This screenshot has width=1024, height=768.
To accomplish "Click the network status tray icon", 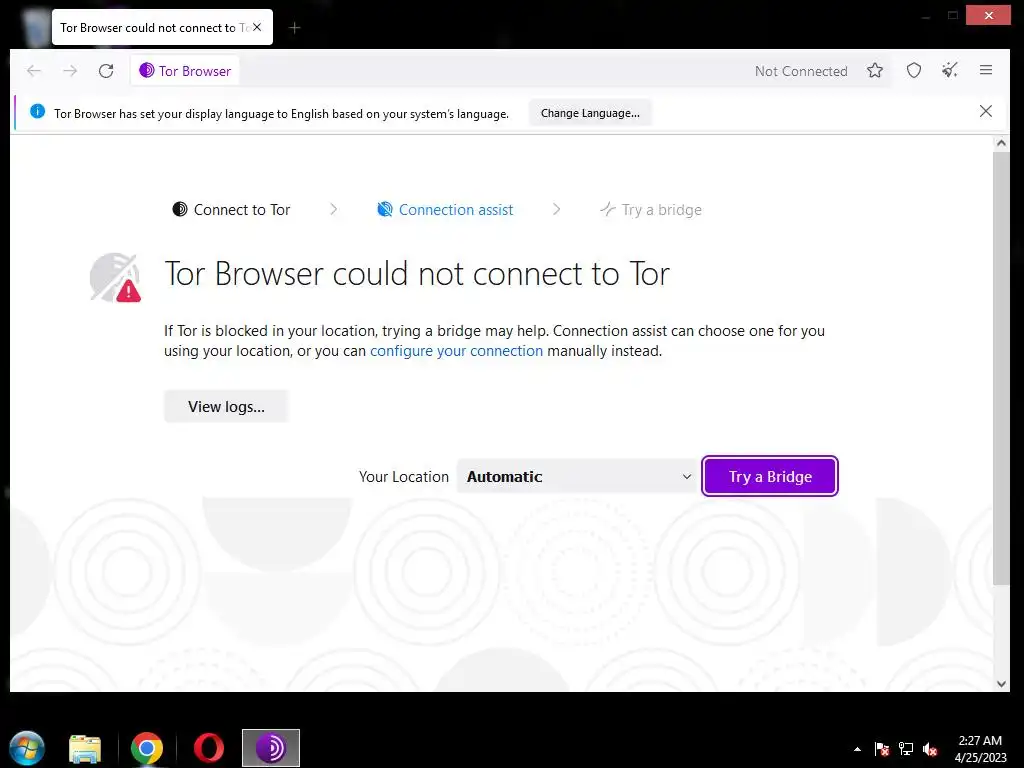I will click(x=906, y=749).
